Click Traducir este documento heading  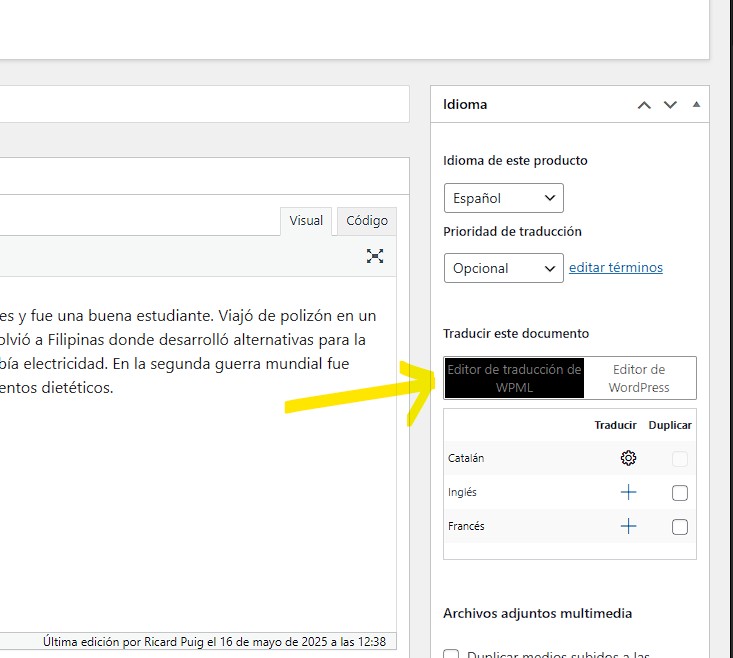(516, 333)
